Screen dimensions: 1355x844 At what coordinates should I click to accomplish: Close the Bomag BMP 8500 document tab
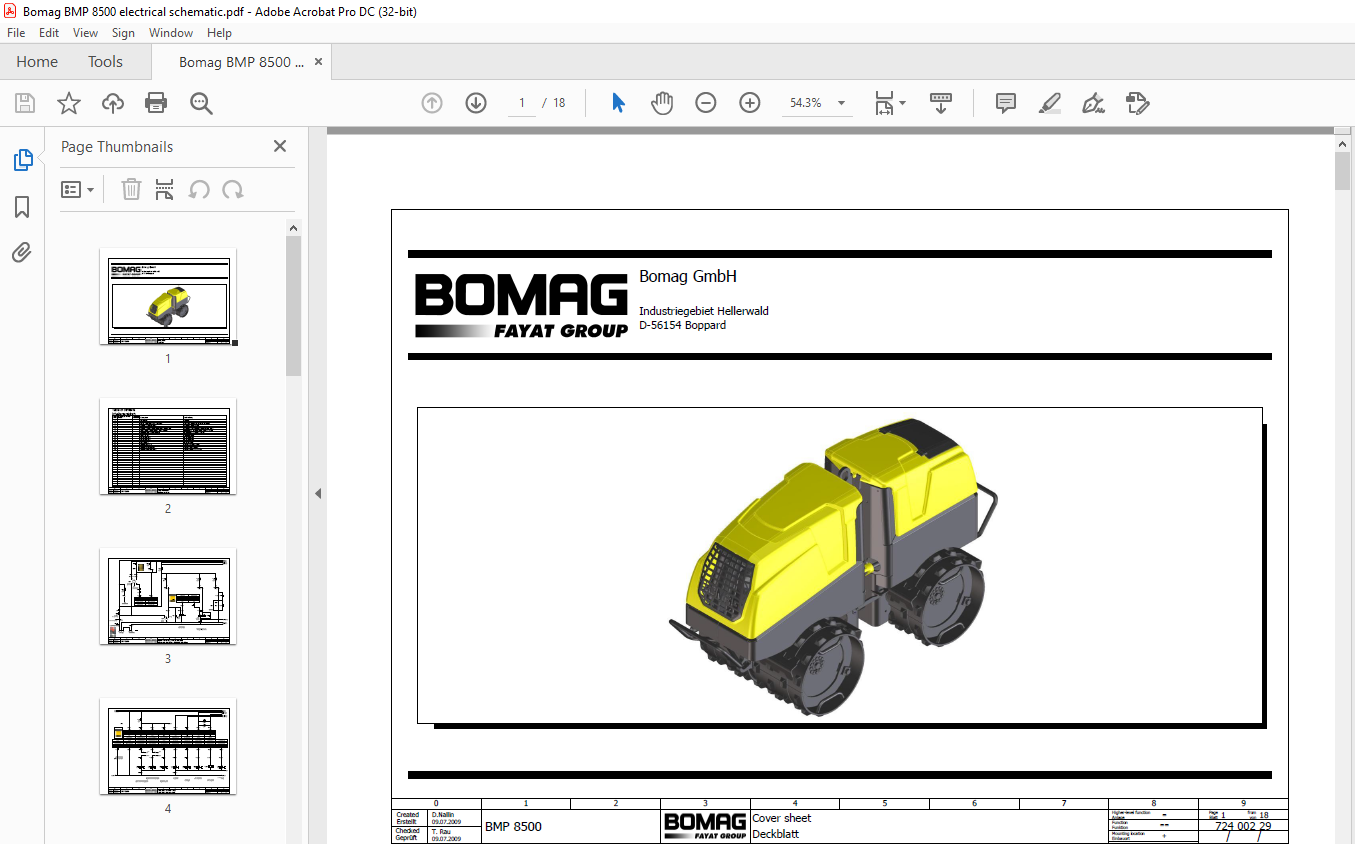[318, 62]
